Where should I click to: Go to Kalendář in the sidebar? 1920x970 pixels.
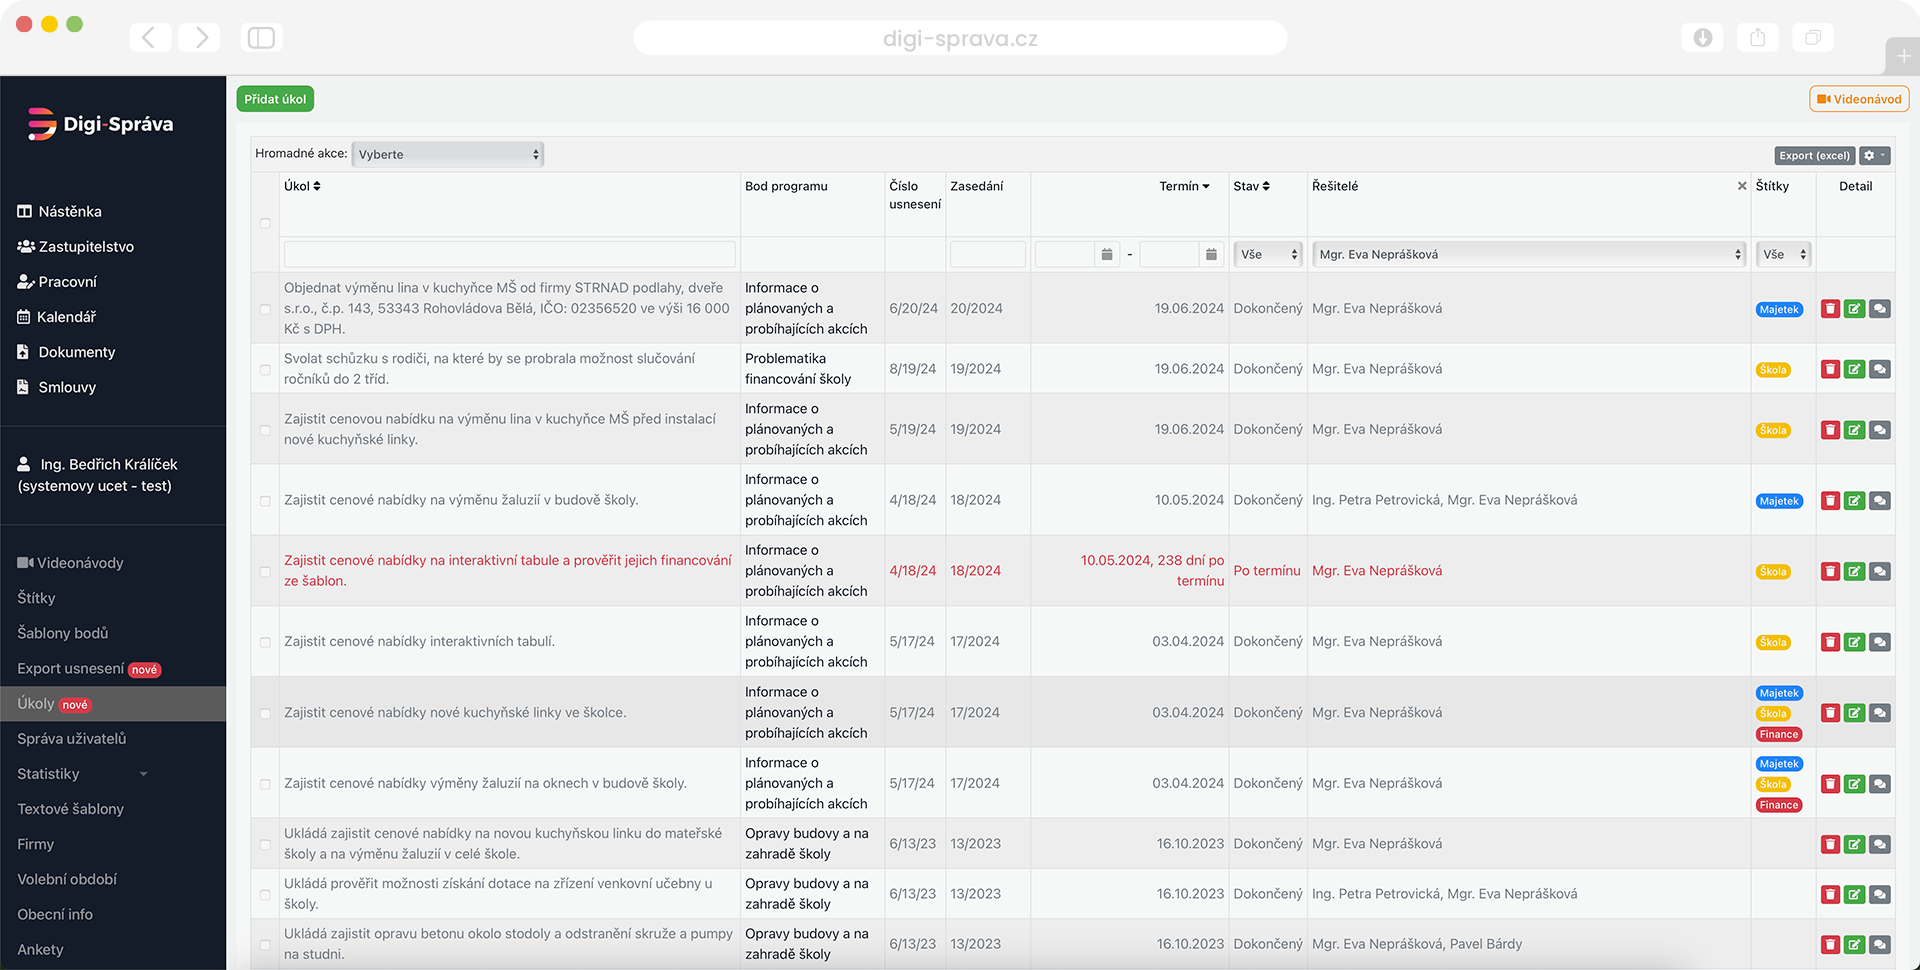[x=66, y=317]
